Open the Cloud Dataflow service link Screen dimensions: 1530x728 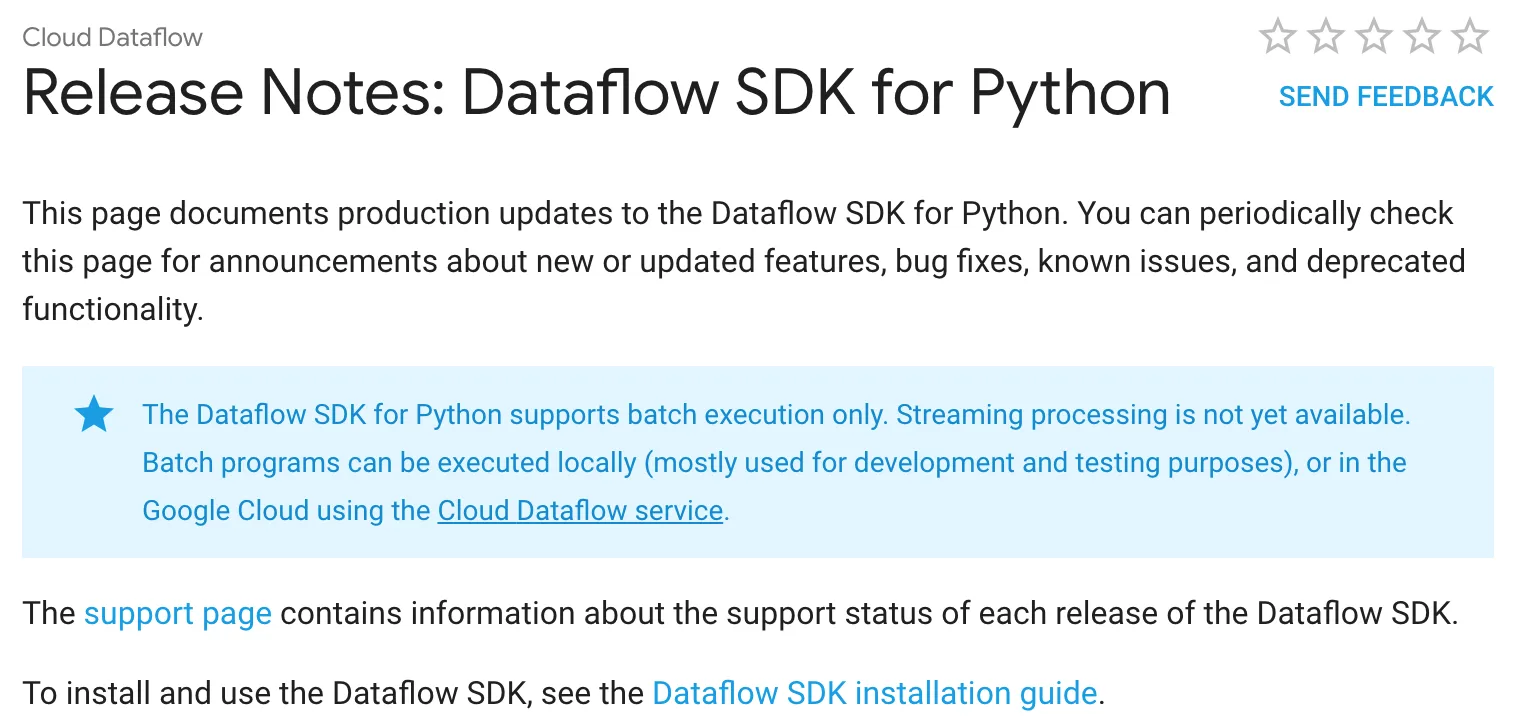[x=580, y=511]
